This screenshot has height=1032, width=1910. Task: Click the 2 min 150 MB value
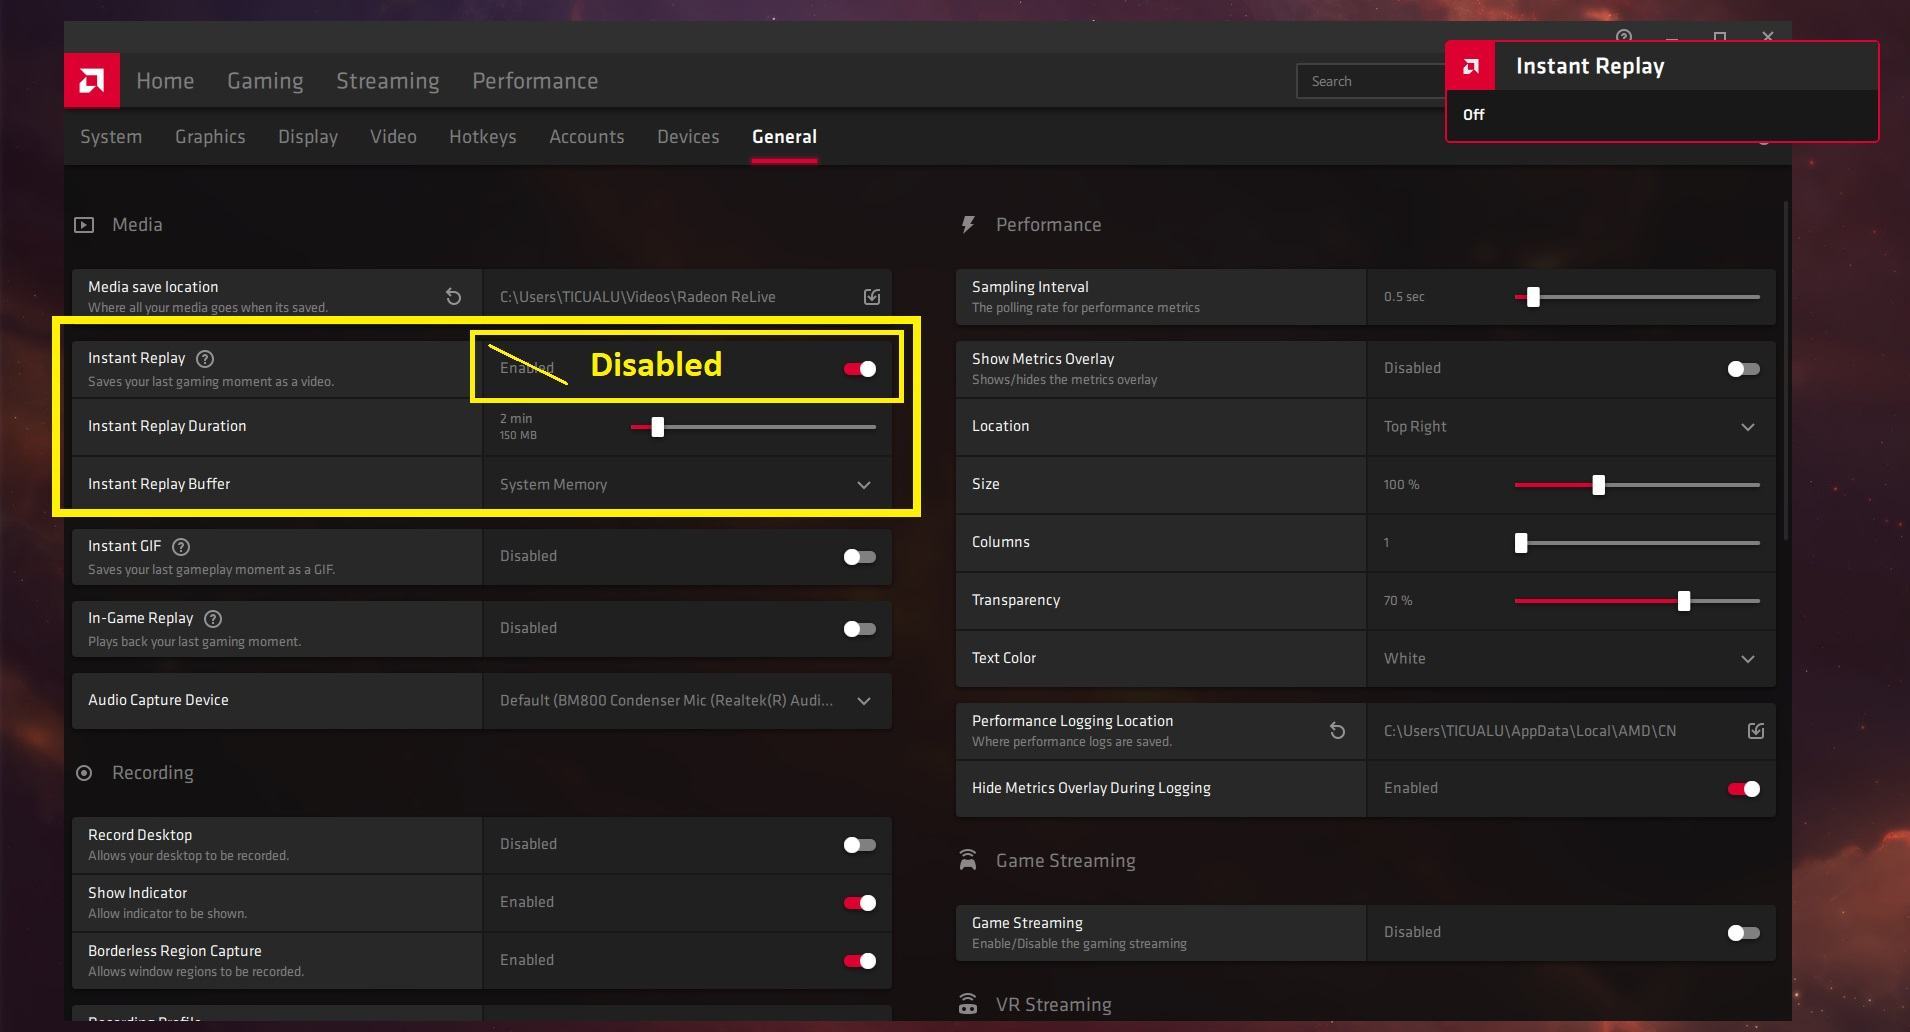tap(518, 427)
